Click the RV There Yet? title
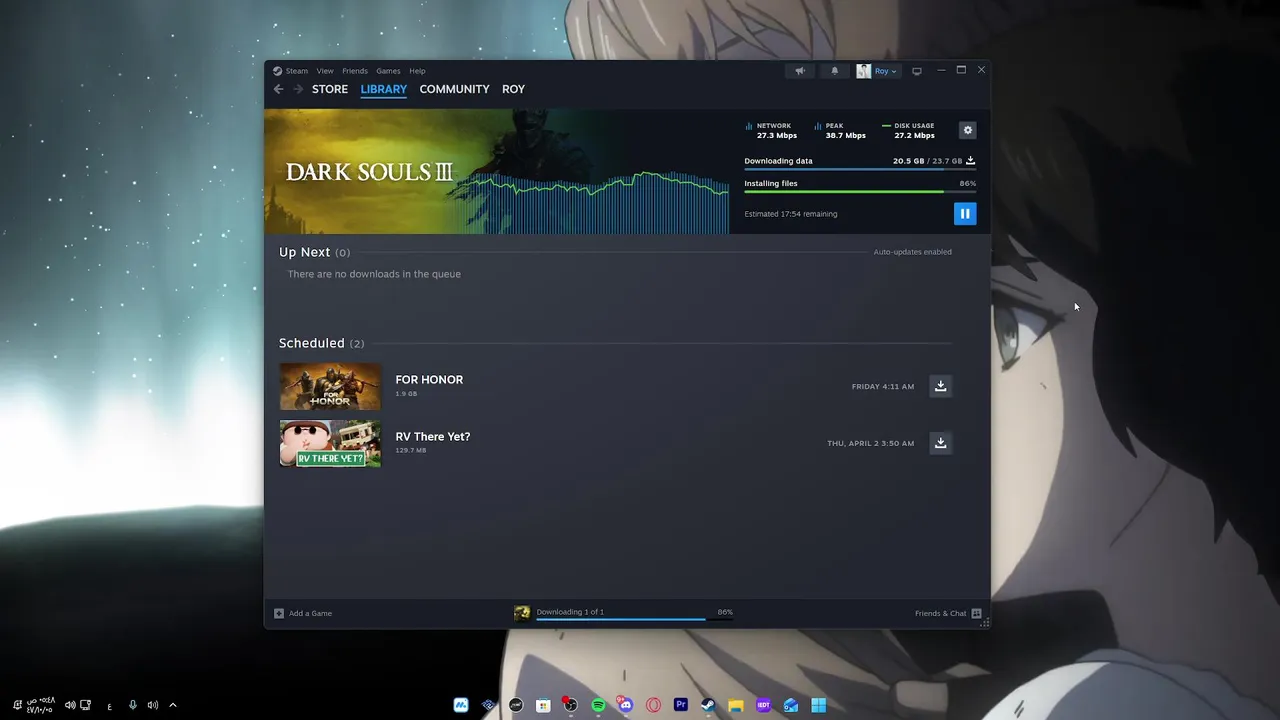Screen dimensions: 1280x720 click(433, 437)
